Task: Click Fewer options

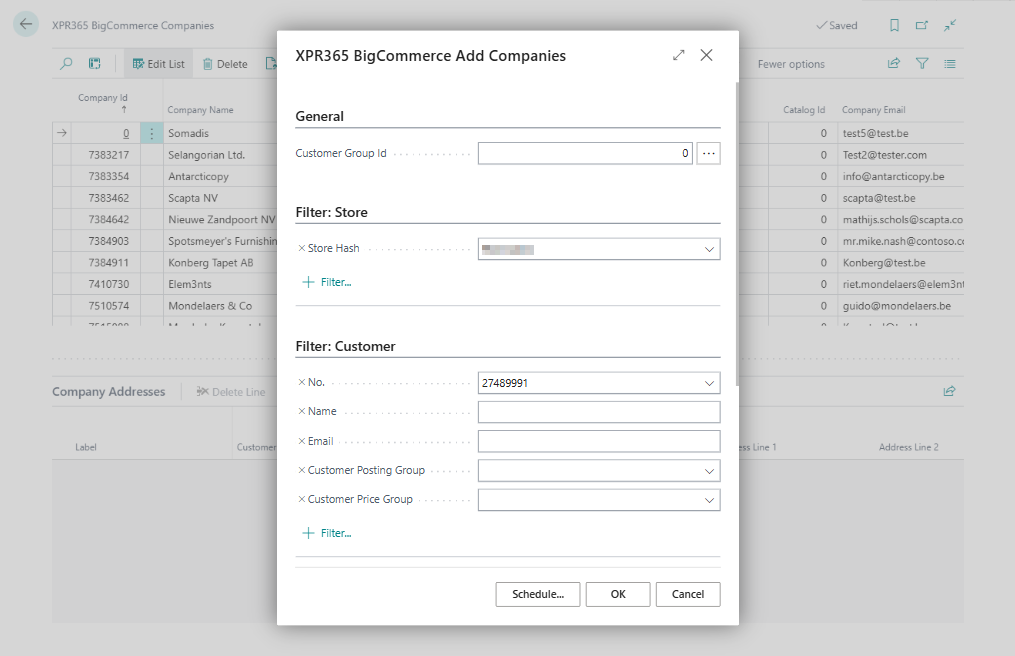Action: (791, 64)
